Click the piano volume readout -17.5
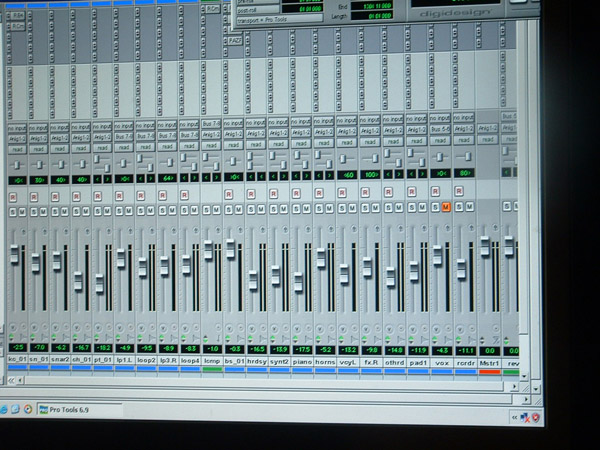Image resolution: width=600 pixels, height=450 pixels. tap(302, 349)
